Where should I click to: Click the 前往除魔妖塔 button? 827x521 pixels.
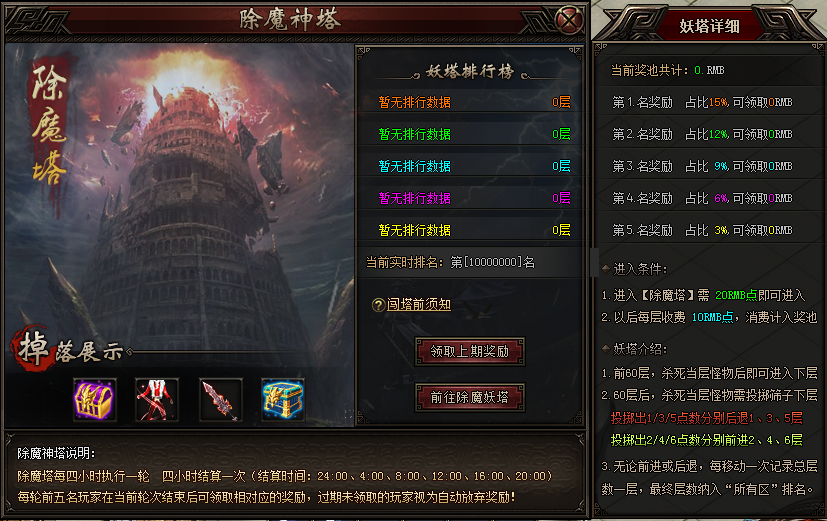469,397
